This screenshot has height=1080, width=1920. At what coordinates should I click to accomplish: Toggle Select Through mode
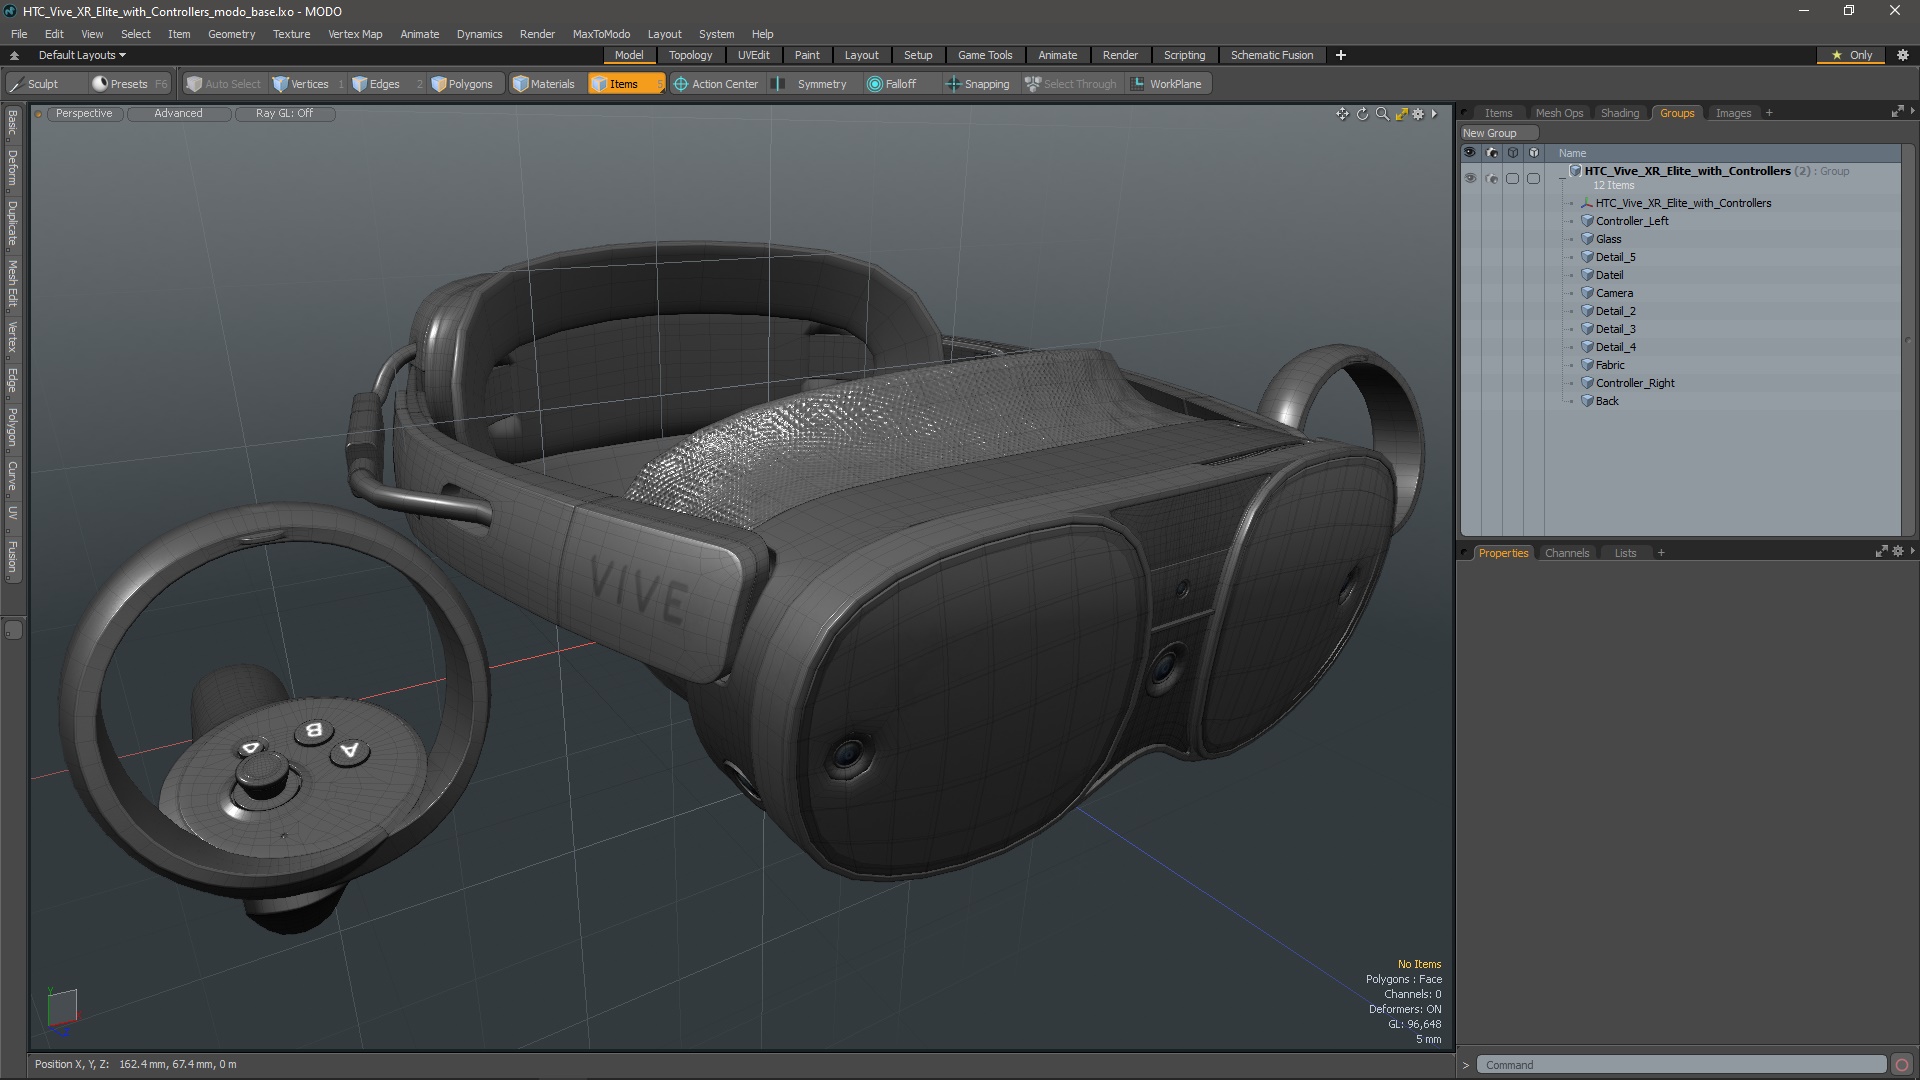coord(1071,84)
